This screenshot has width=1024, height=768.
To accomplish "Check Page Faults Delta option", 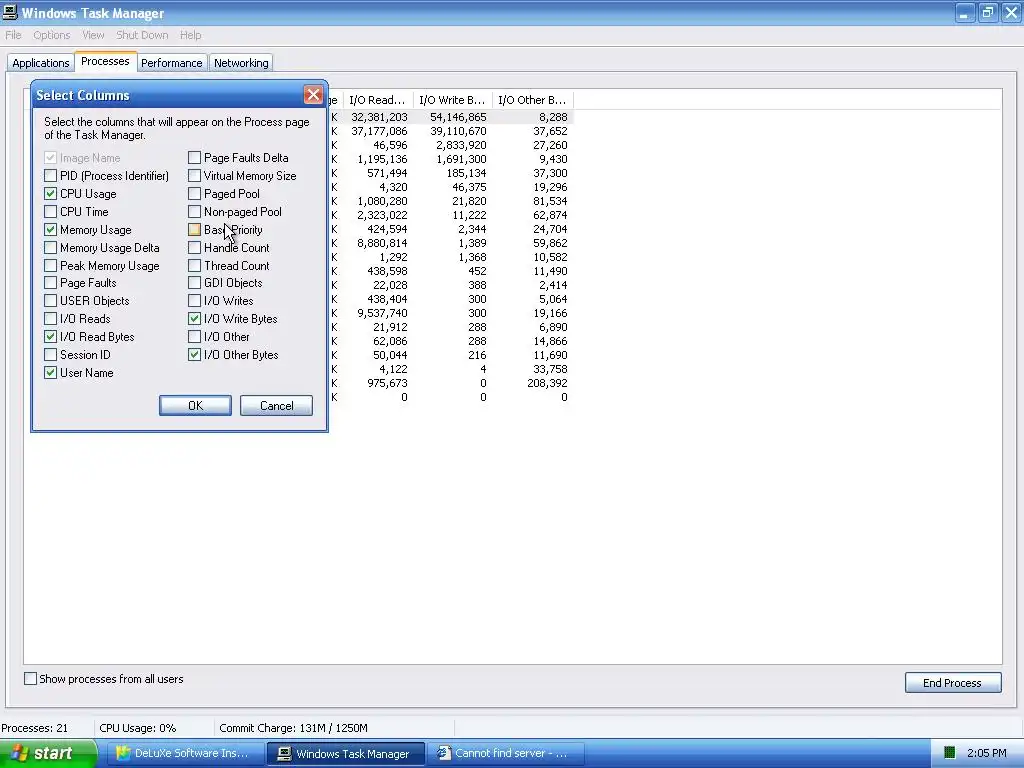I will point(194,157).
